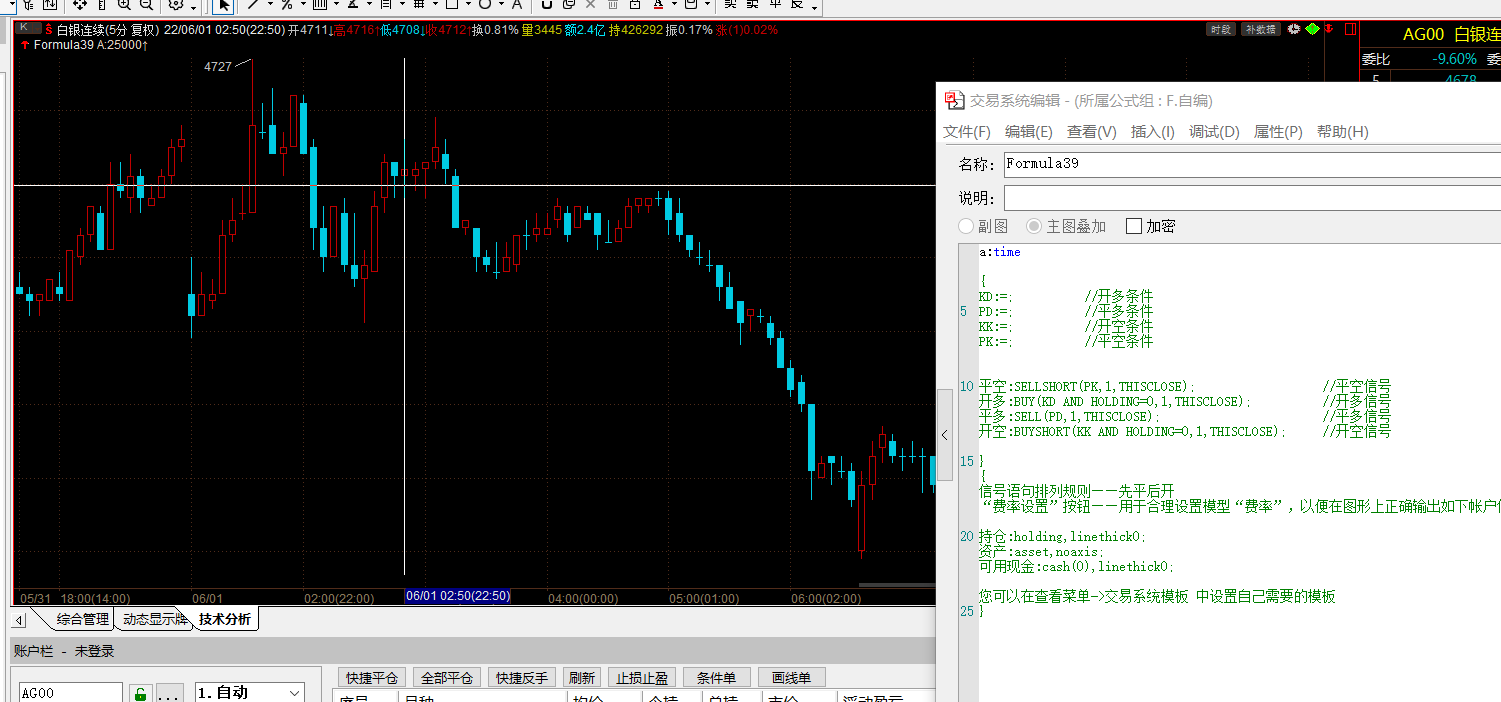Click the red anchor icon on chart
Image resolution: width=1501 pixels, height=702 pixels.
tap(1329, 29)
